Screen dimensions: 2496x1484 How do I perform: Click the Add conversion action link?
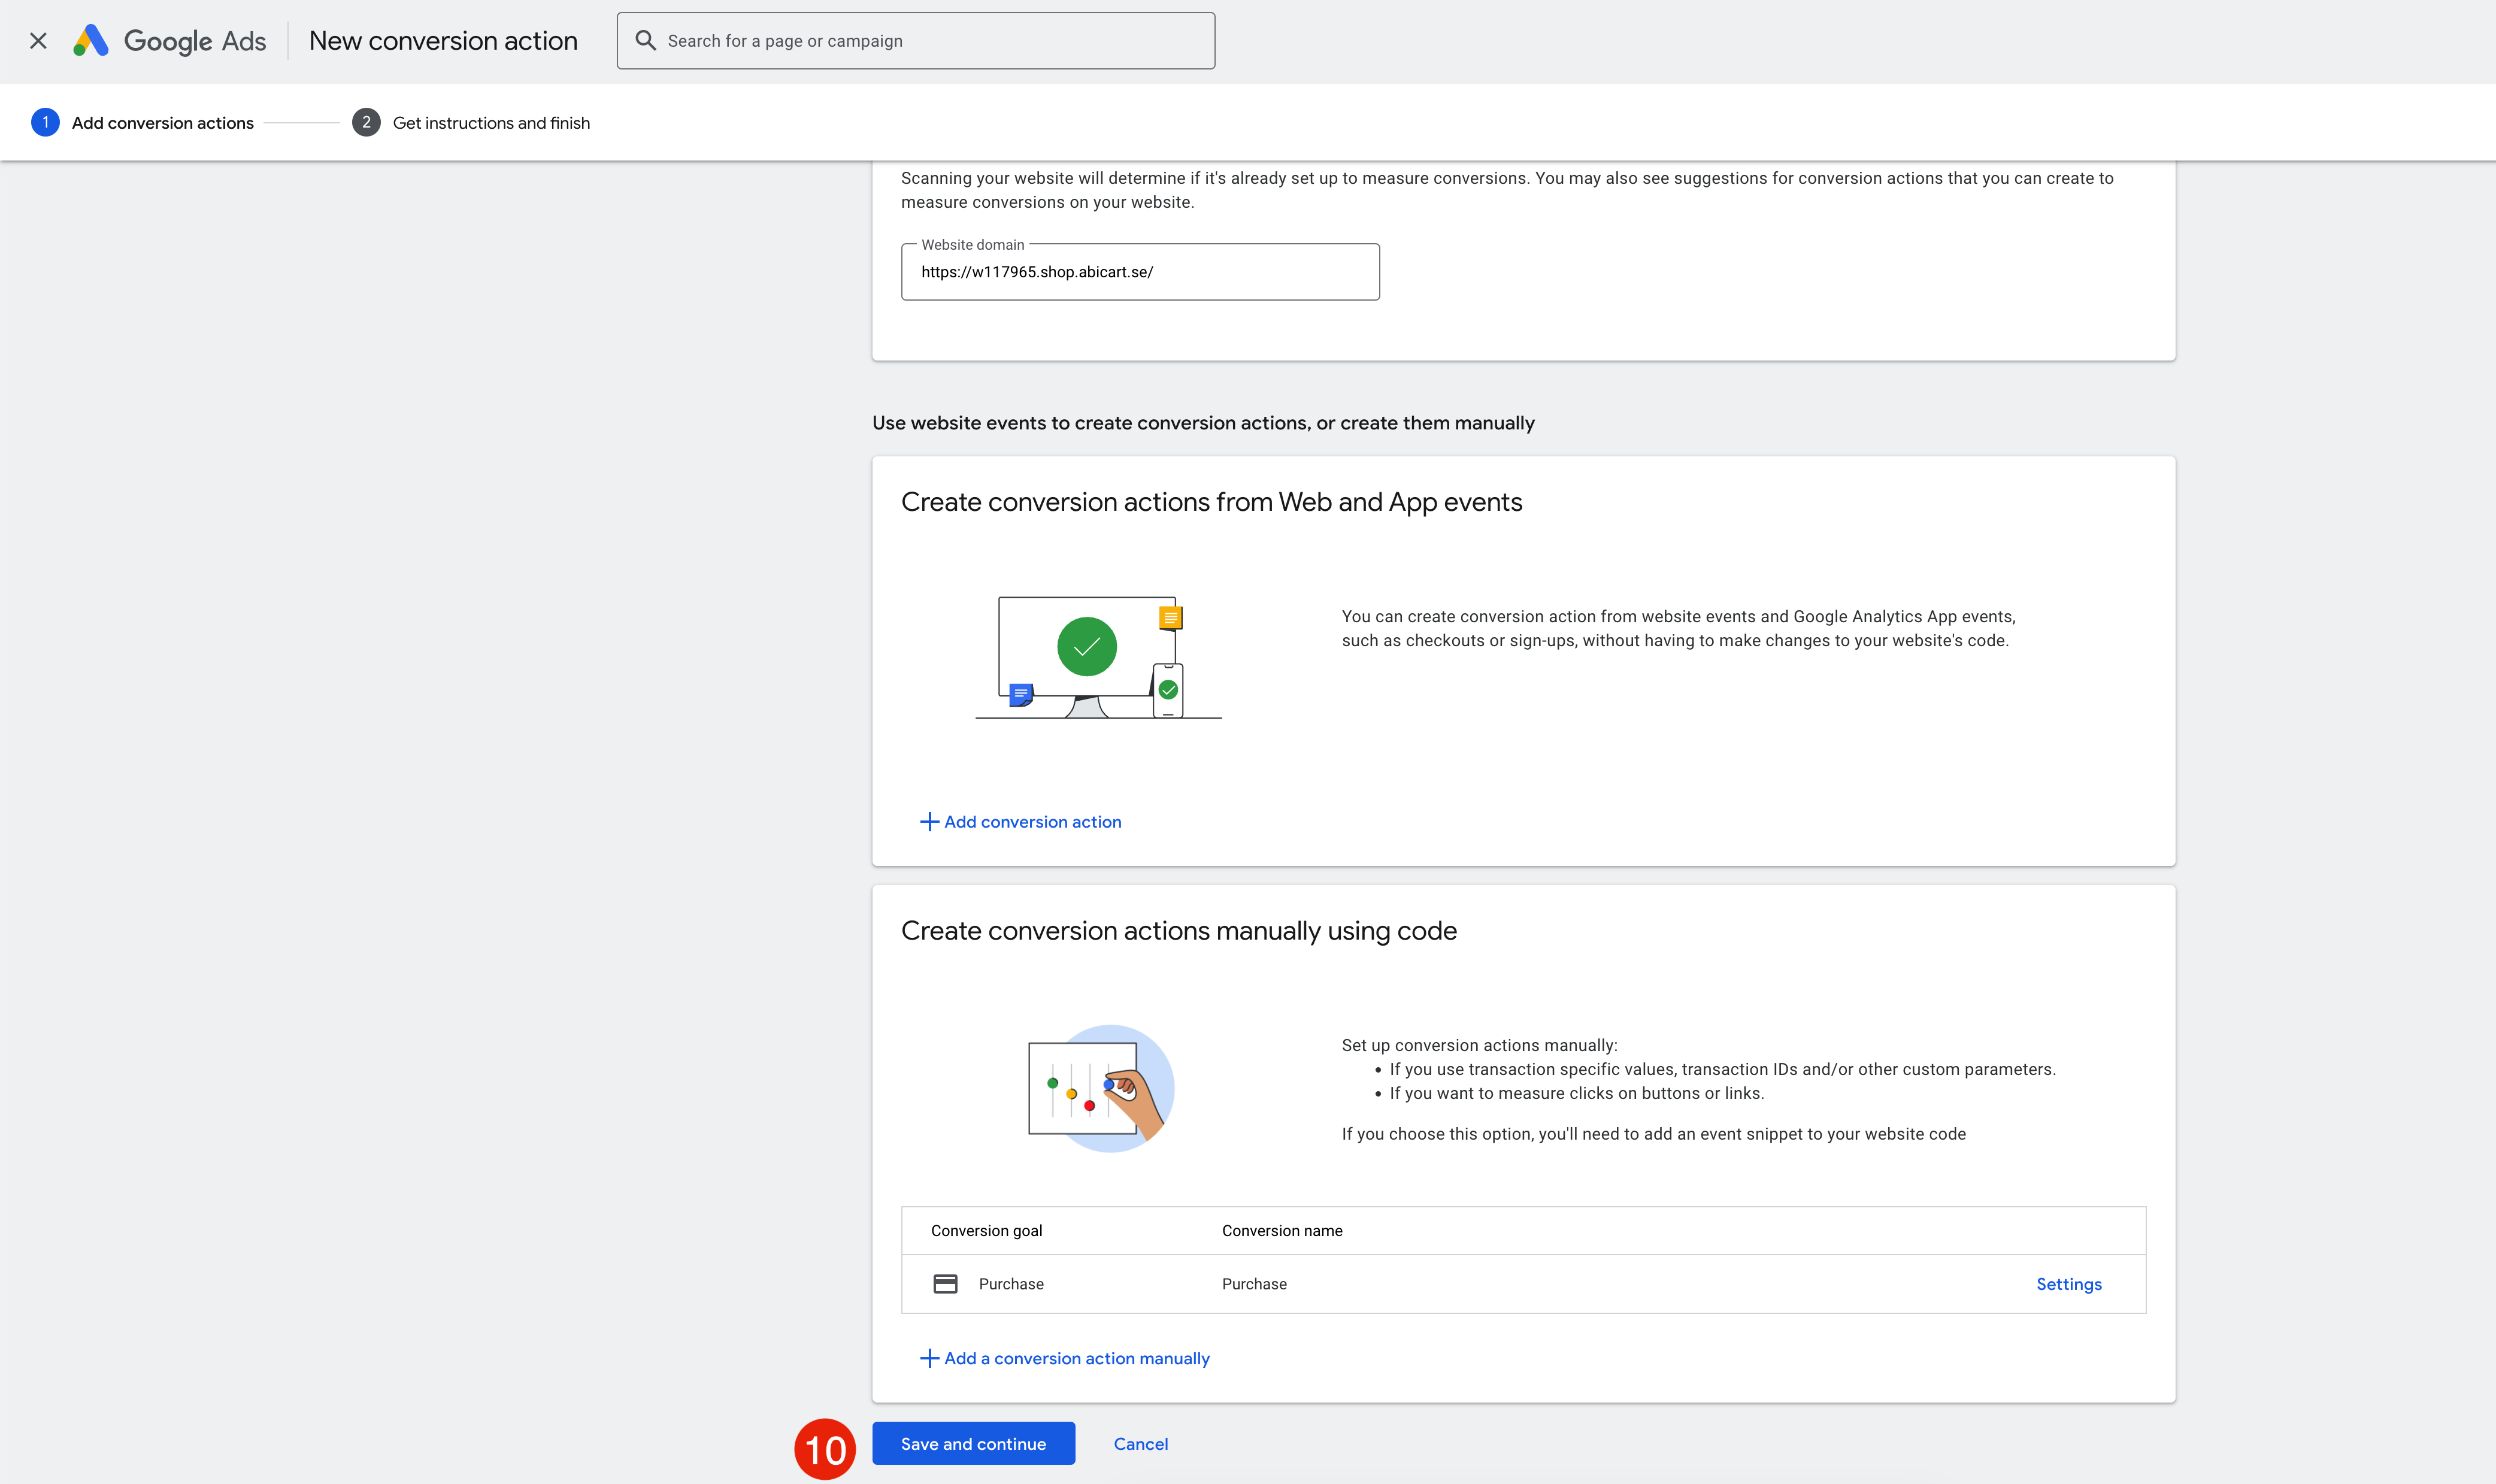1032,822
